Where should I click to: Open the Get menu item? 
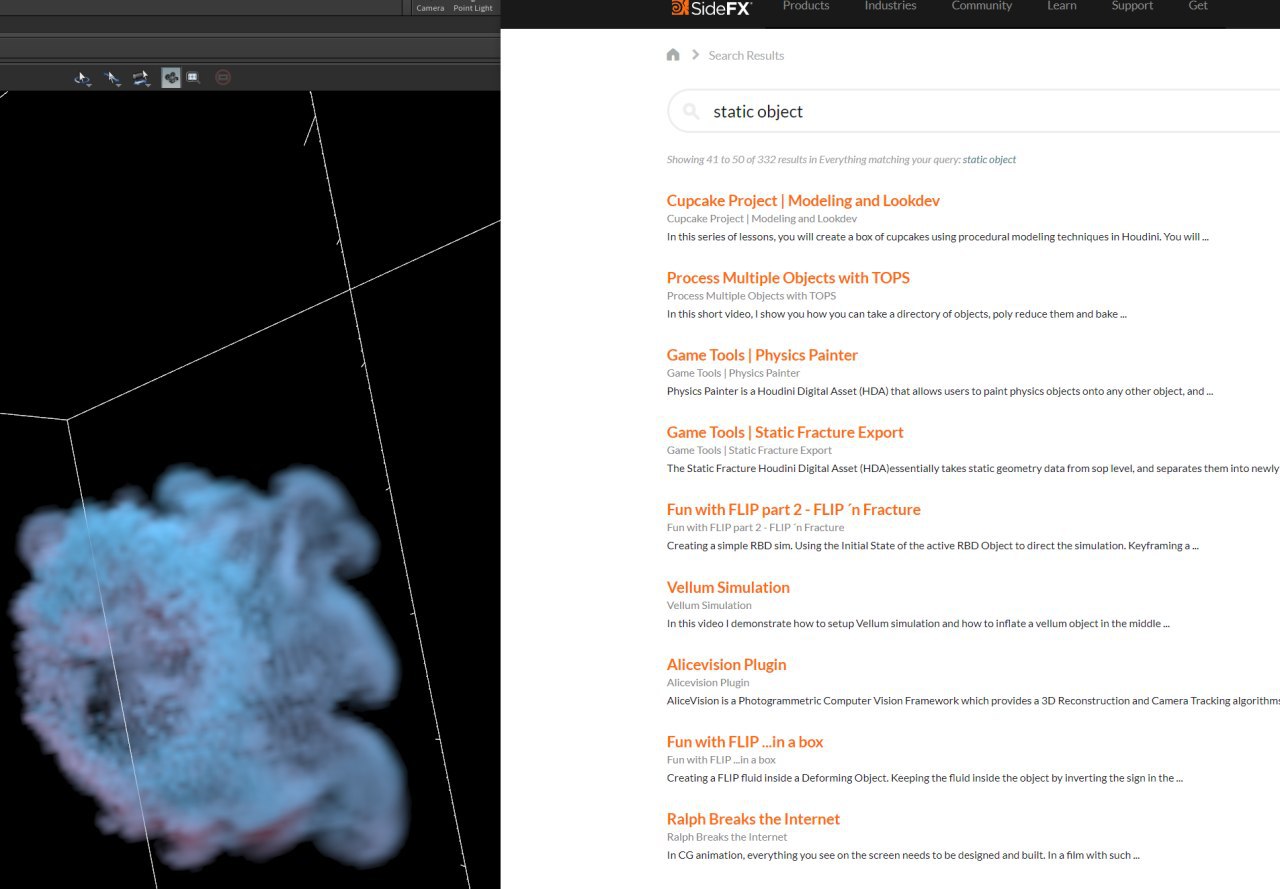(1198, 6)
